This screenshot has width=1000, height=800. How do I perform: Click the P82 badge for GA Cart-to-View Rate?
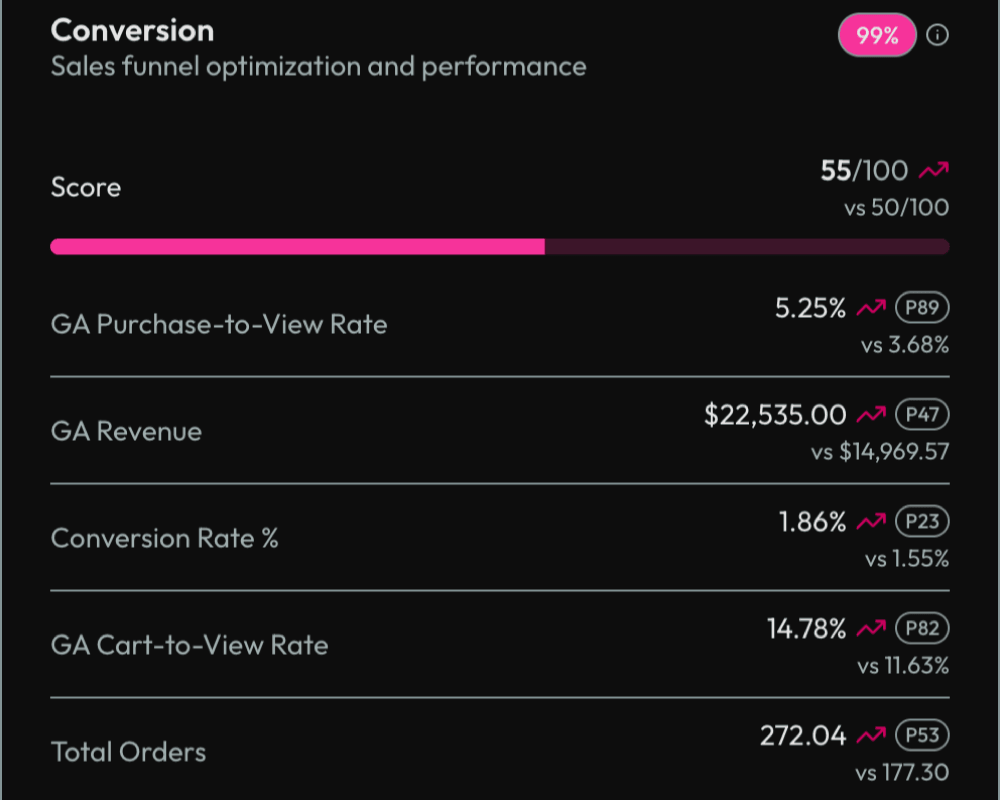tap(923, 628)
